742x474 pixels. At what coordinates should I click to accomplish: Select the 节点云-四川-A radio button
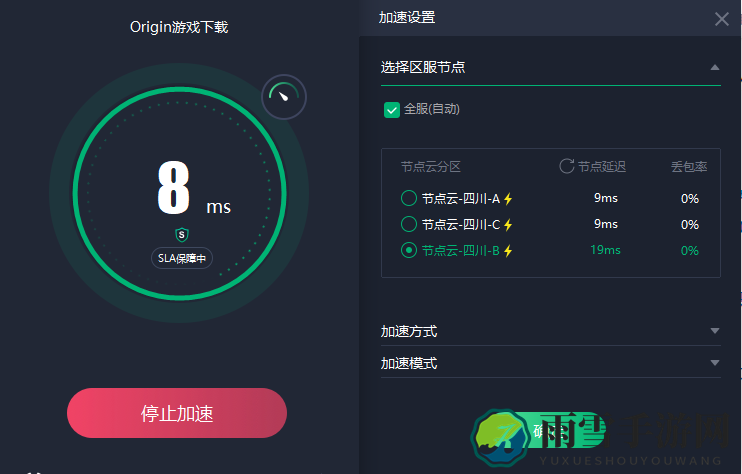409,198
